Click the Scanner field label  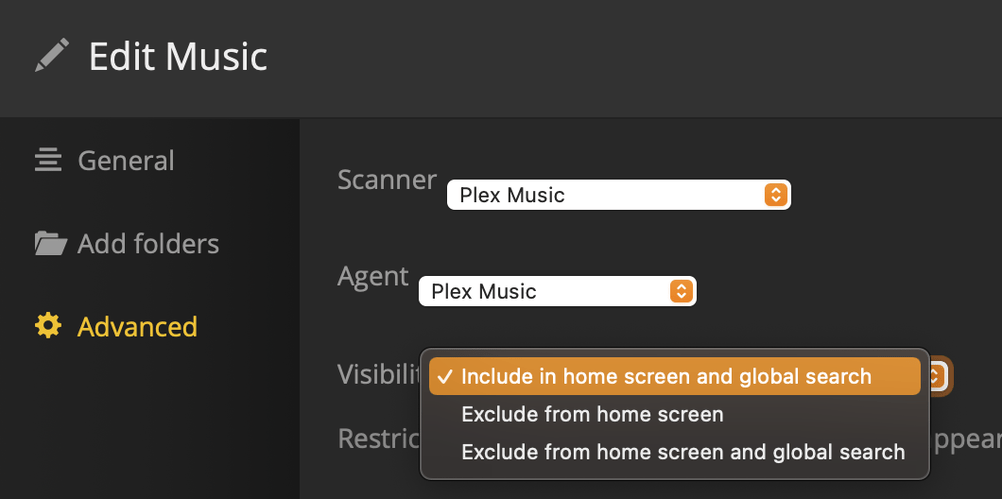pyautogui.click(x=387, y=180)
